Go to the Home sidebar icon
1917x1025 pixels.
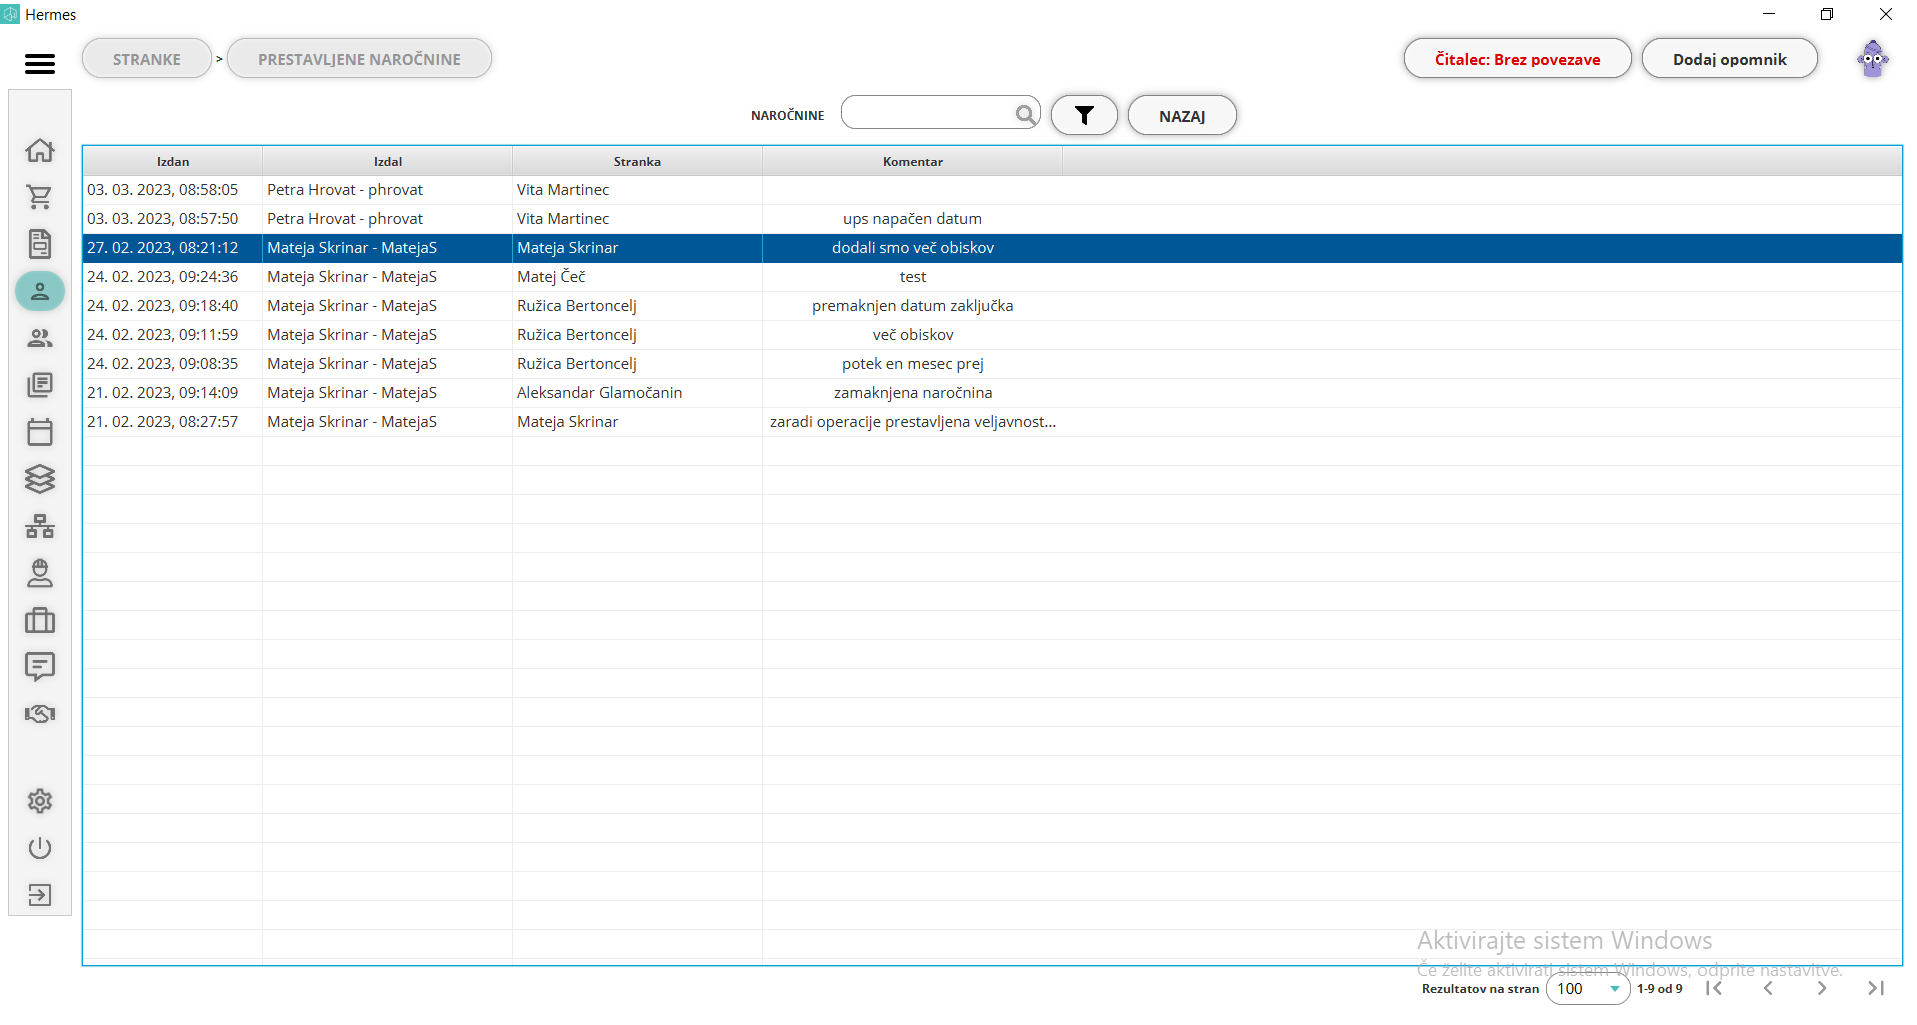point(40,150)
